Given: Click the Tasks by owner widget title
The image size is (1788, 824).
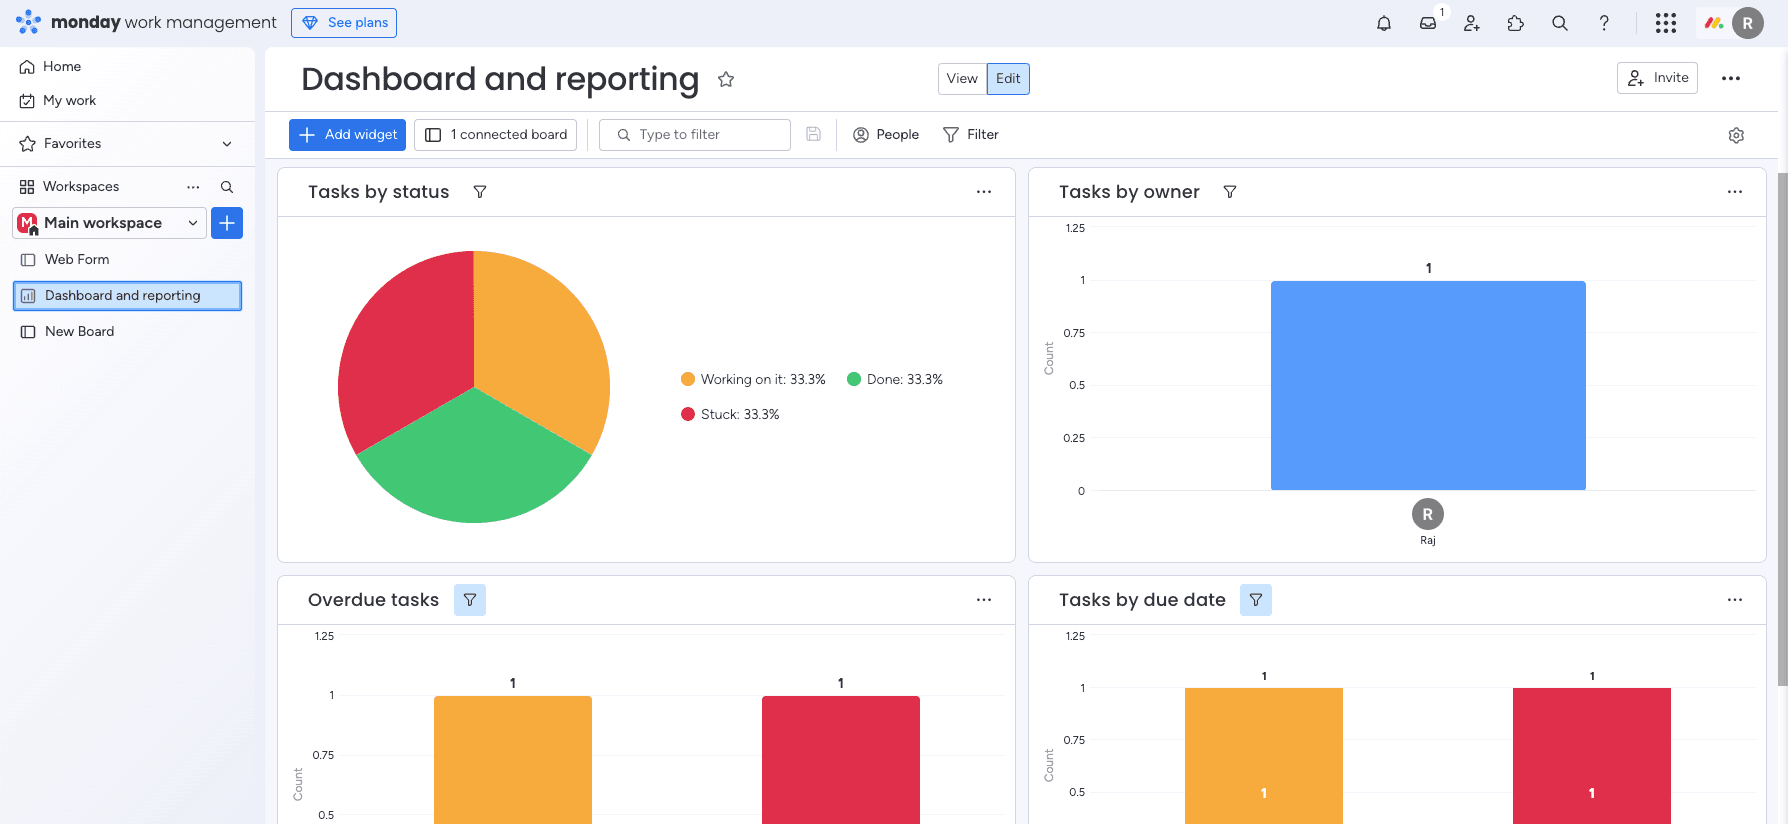Looking at the screenshot, I should click(1129, 192).
